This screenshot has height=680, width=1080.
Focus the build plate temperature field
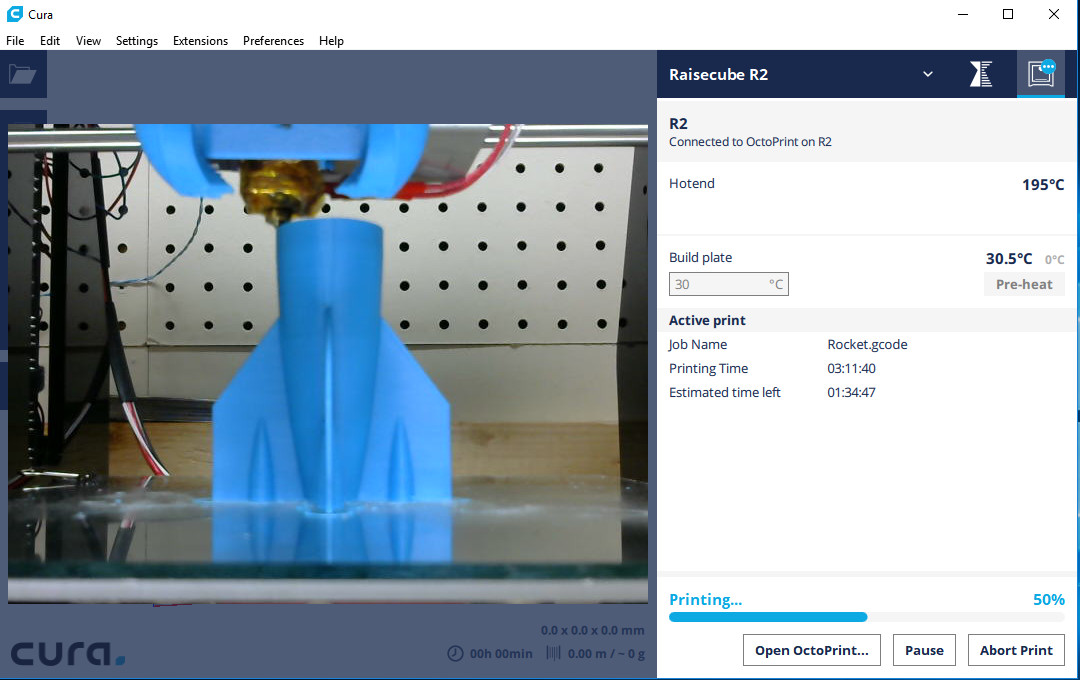(729, 284)
